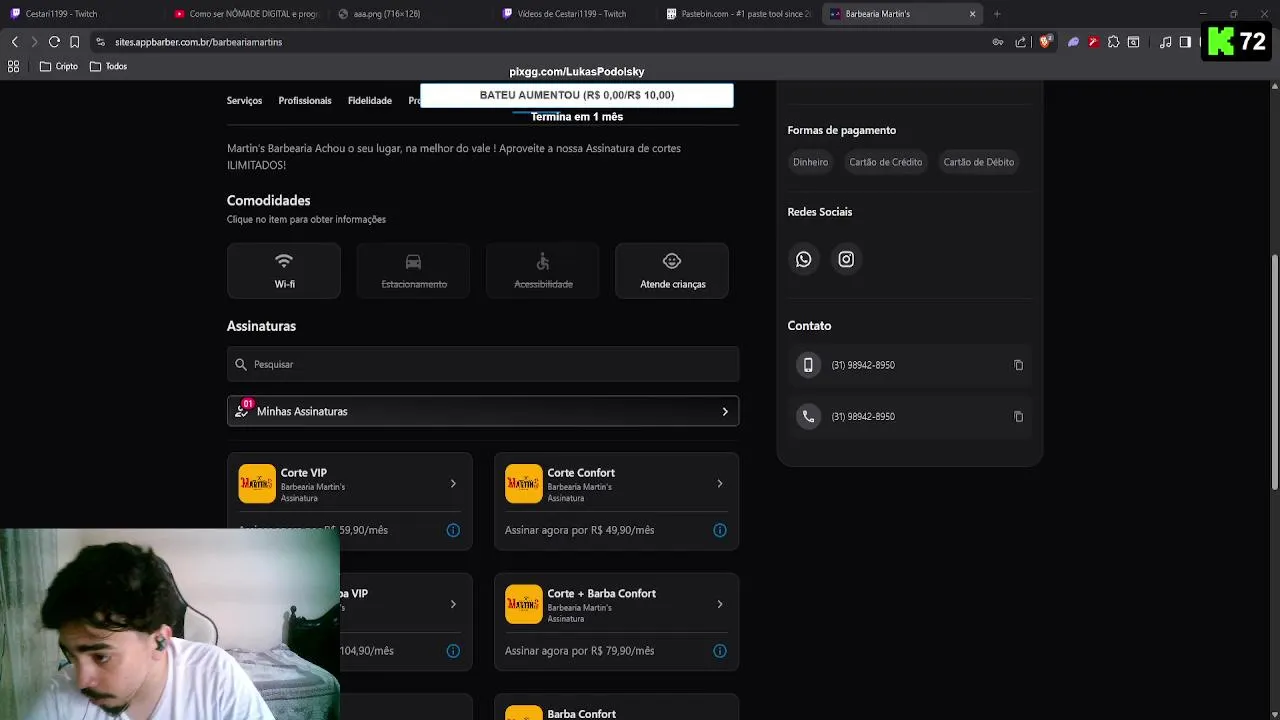Click the red extension icon in toolbar
This screenshot has width=1280, height=720.
(1093, 42)
